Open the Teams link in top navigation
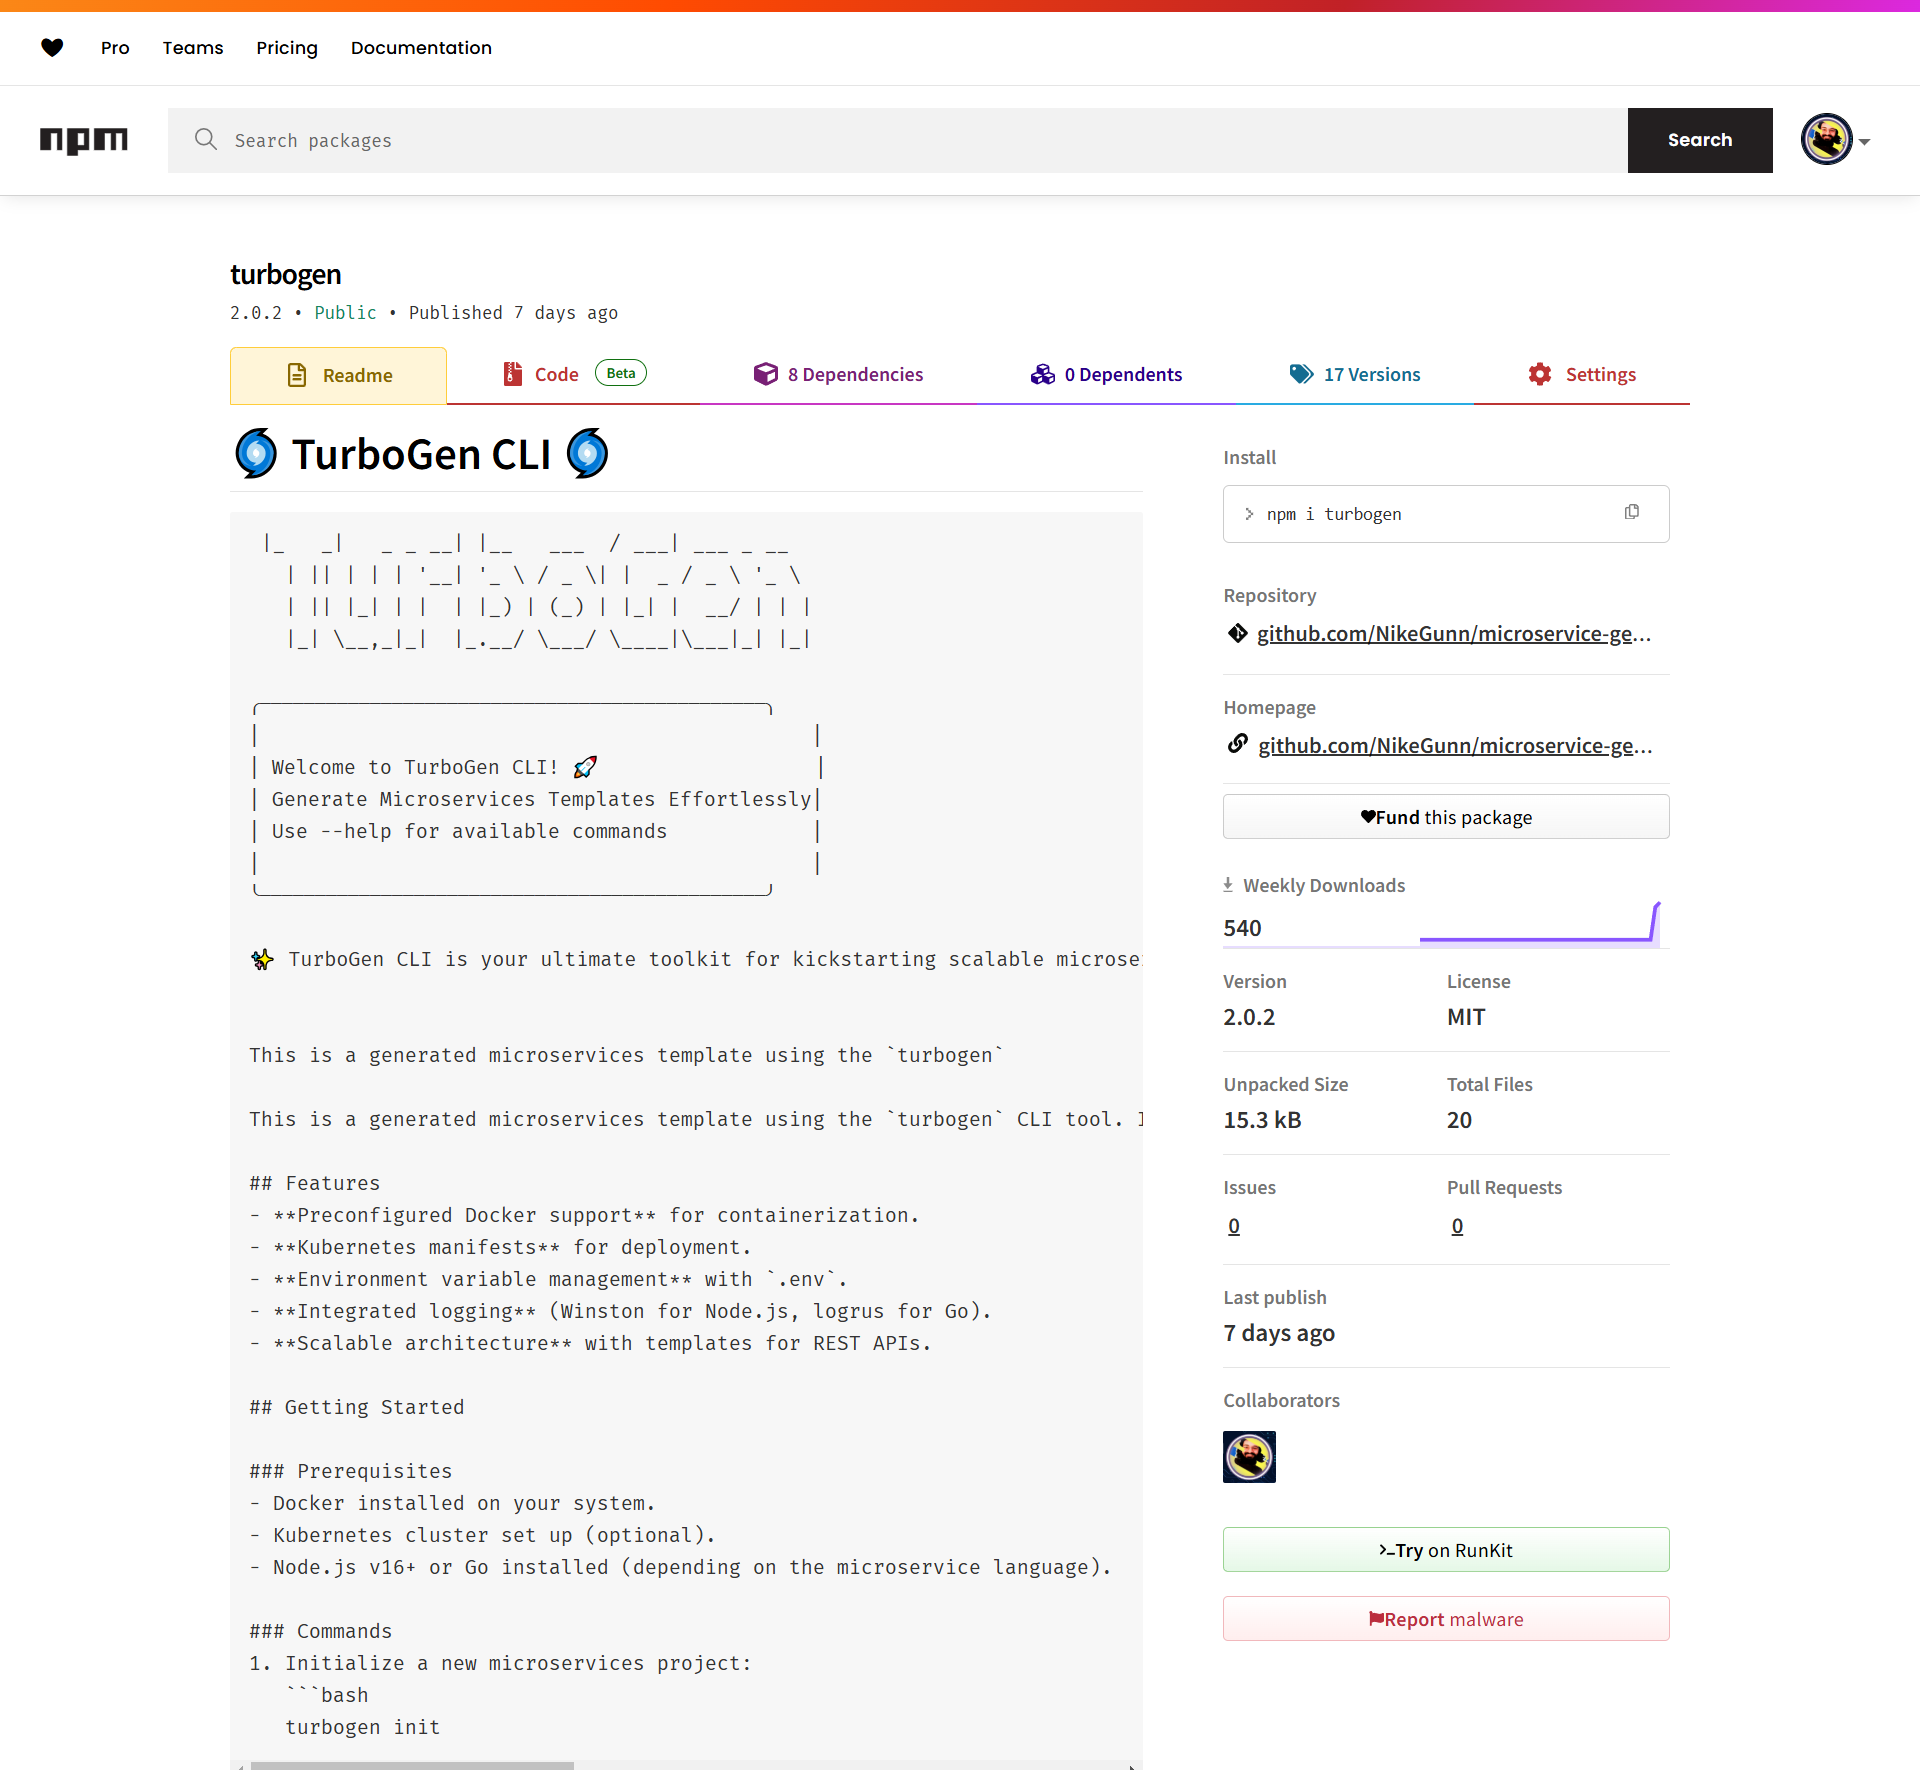The height and width of the screenshot is (1770, 1920). pyautogui.click(x=193, y=48)
